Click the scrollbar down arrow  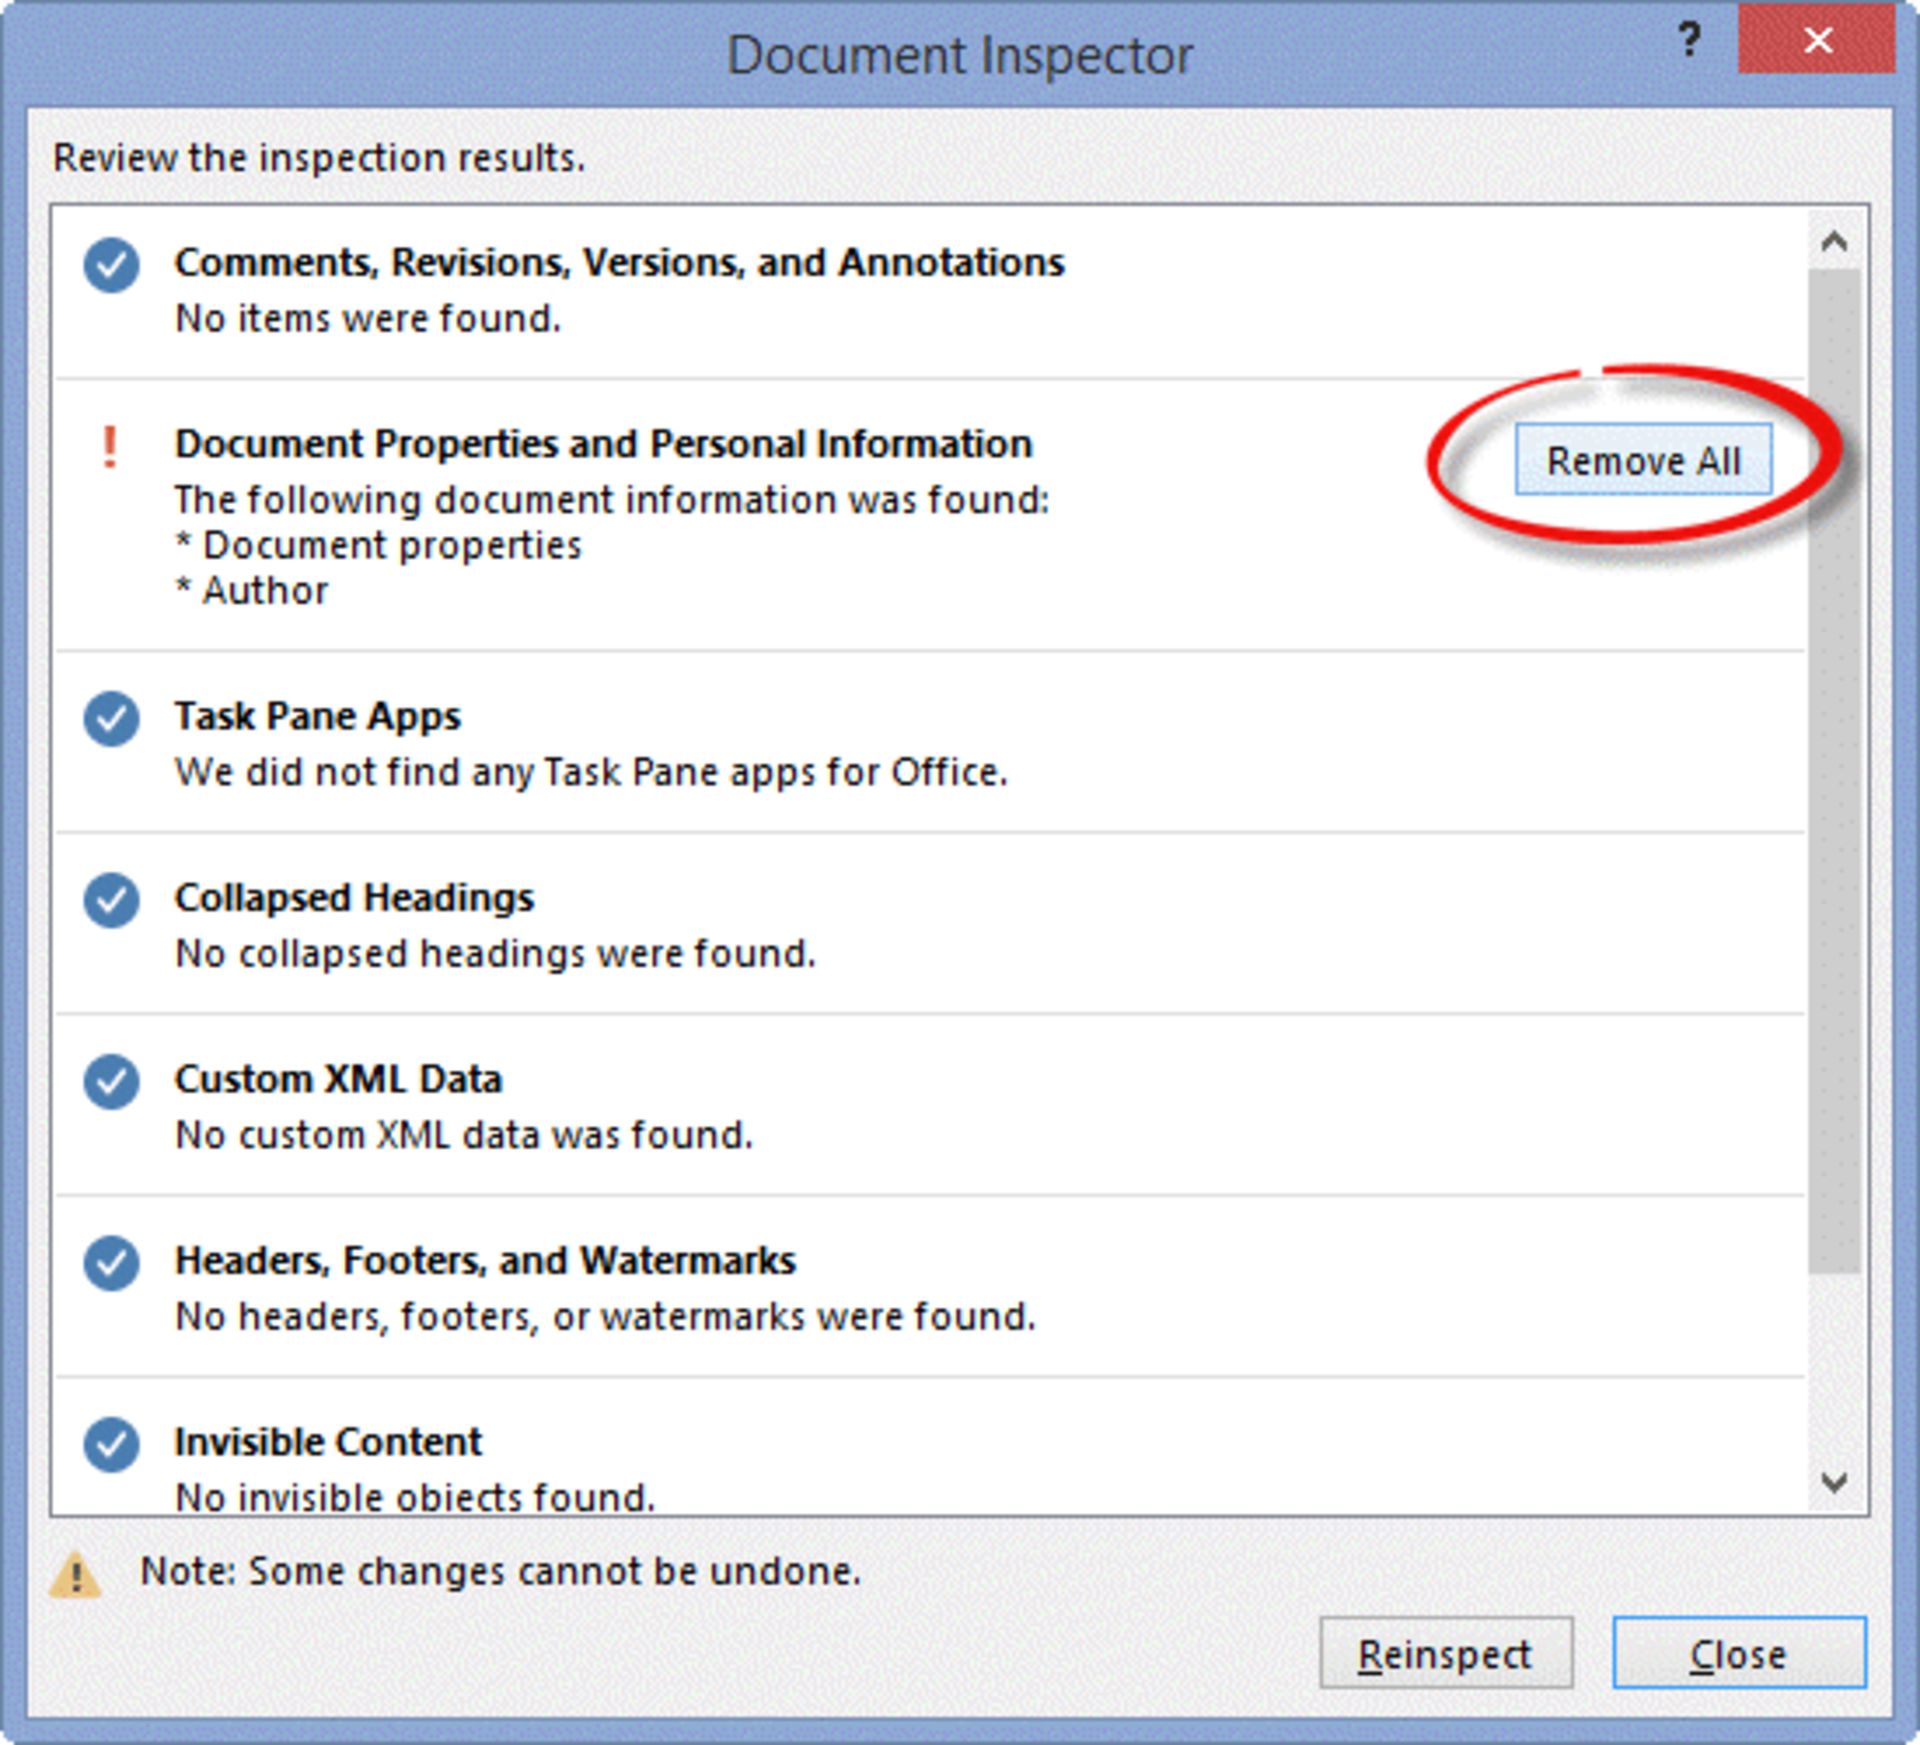[1834, 1481]
